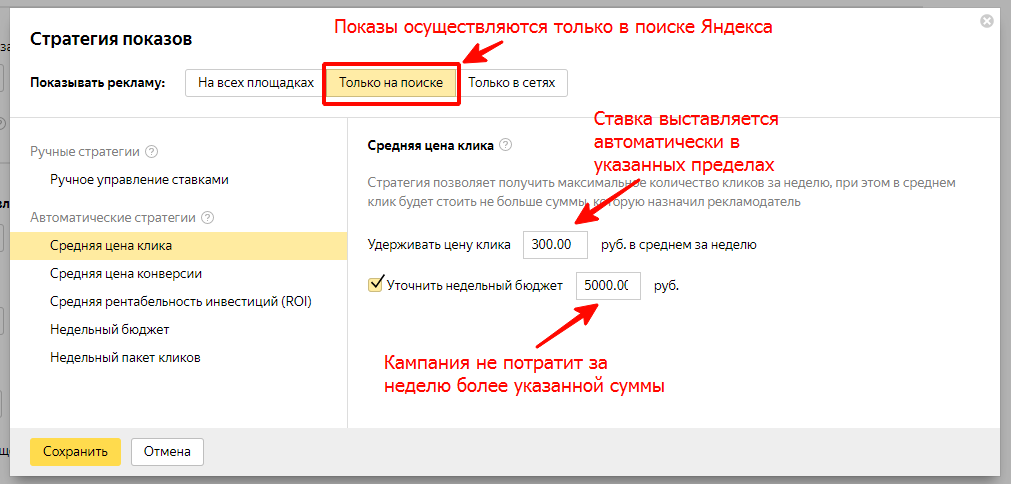Screen dimensions: 1011x484
Task: Select the Только на поиске option
Action: (391, 83)
